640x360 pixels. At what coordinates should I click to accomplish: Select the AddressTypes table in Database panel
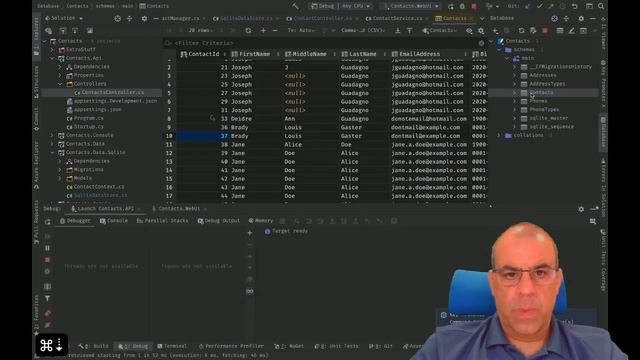coord(544,84)
